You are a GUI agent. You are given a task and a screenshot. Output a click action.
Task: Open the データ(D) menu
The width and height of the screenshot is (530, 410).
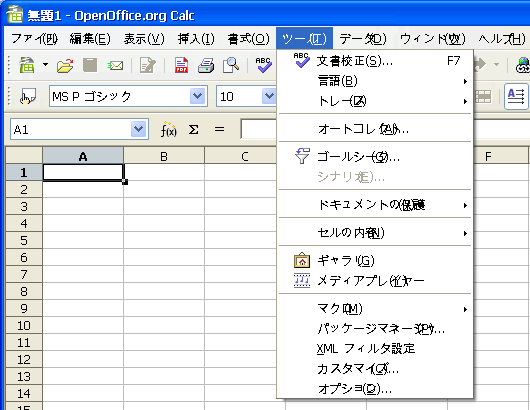tap(363, 39)
